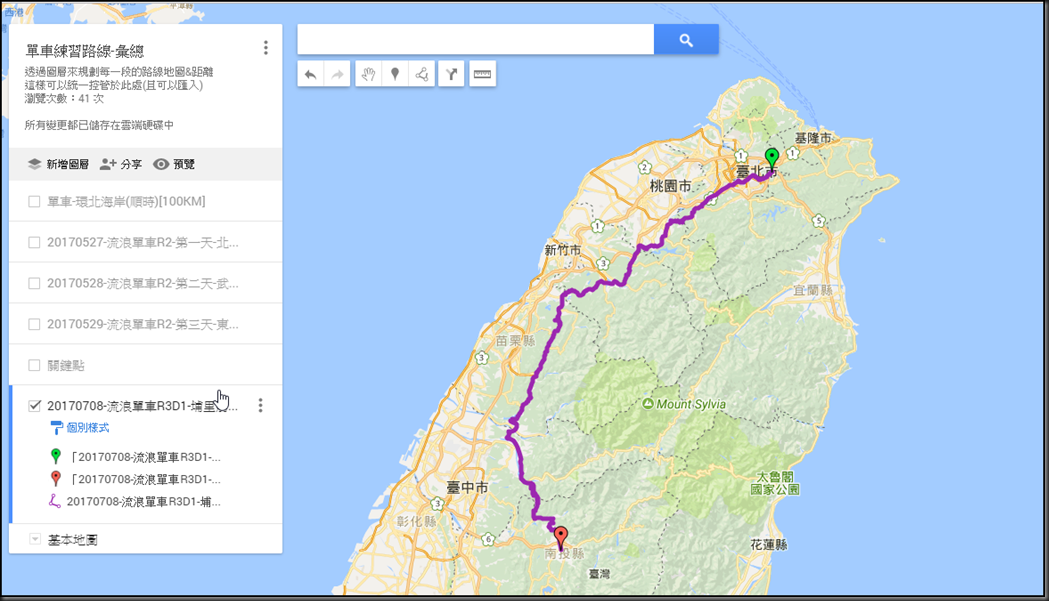Image resolution: width=1049 pixels, height=601 pixels.
Task: Uncheck the 20170708 R3D1 layer checkbox
Action: 34,406
